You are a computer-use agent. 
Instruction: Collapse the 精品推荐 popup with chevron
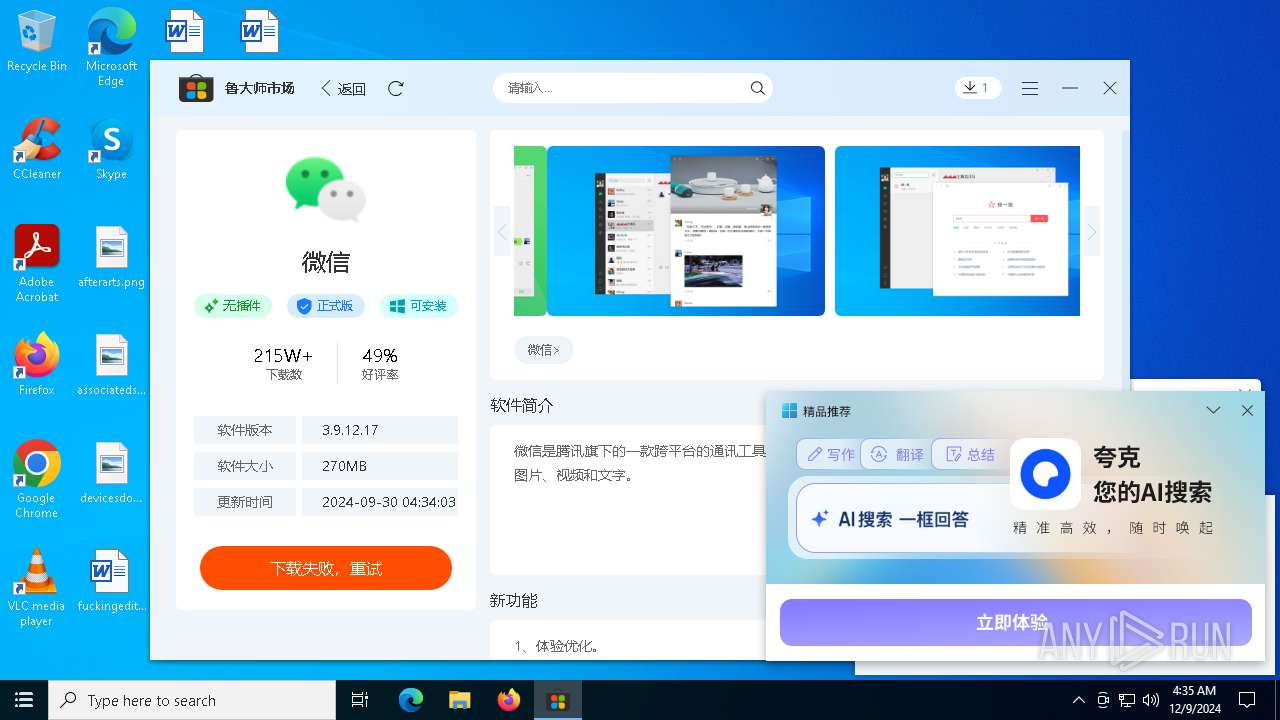pyautogui.click(x=1213, y=411)
